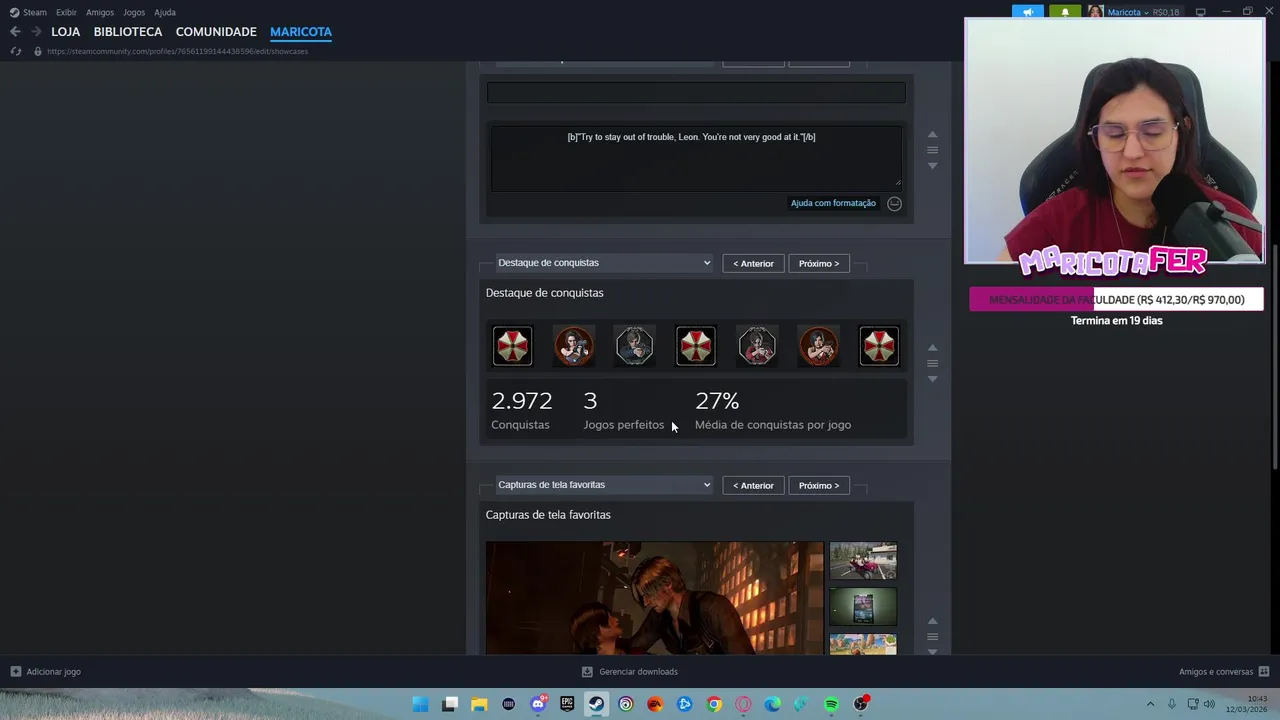Open the Ajuda menu
Image resolution: width=1280 pixels, height=720 pixels.
pos(165,12)
